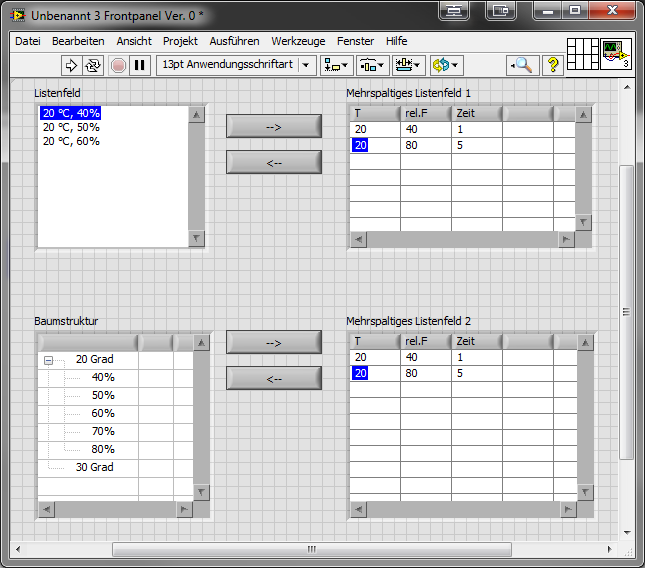Click the upper --> button beside Listenfeld

(274, 127)
